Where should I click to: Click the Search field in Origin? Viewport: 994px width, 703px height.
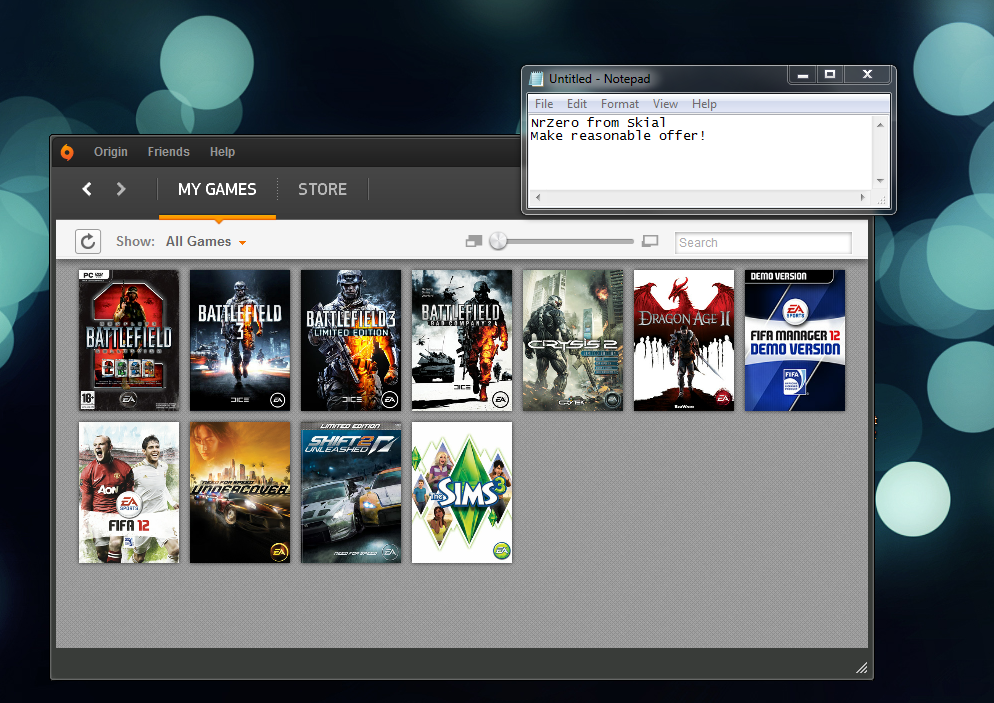(763, 243)
